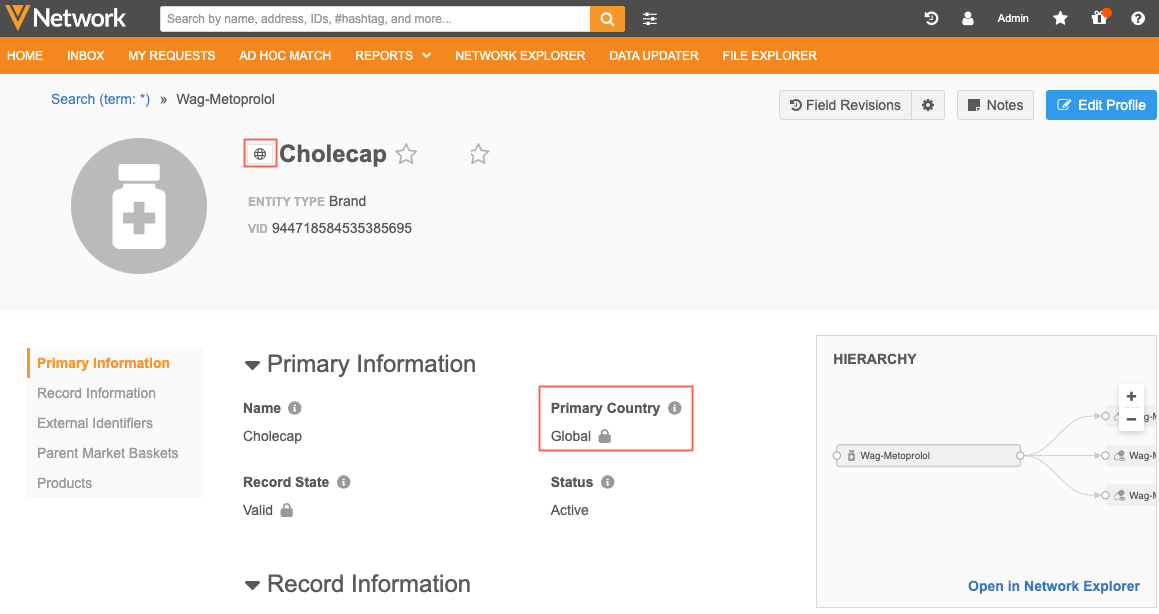Open the Reports dropdown menu
This screenshot has height=614, width=1159.
(392, 56)
